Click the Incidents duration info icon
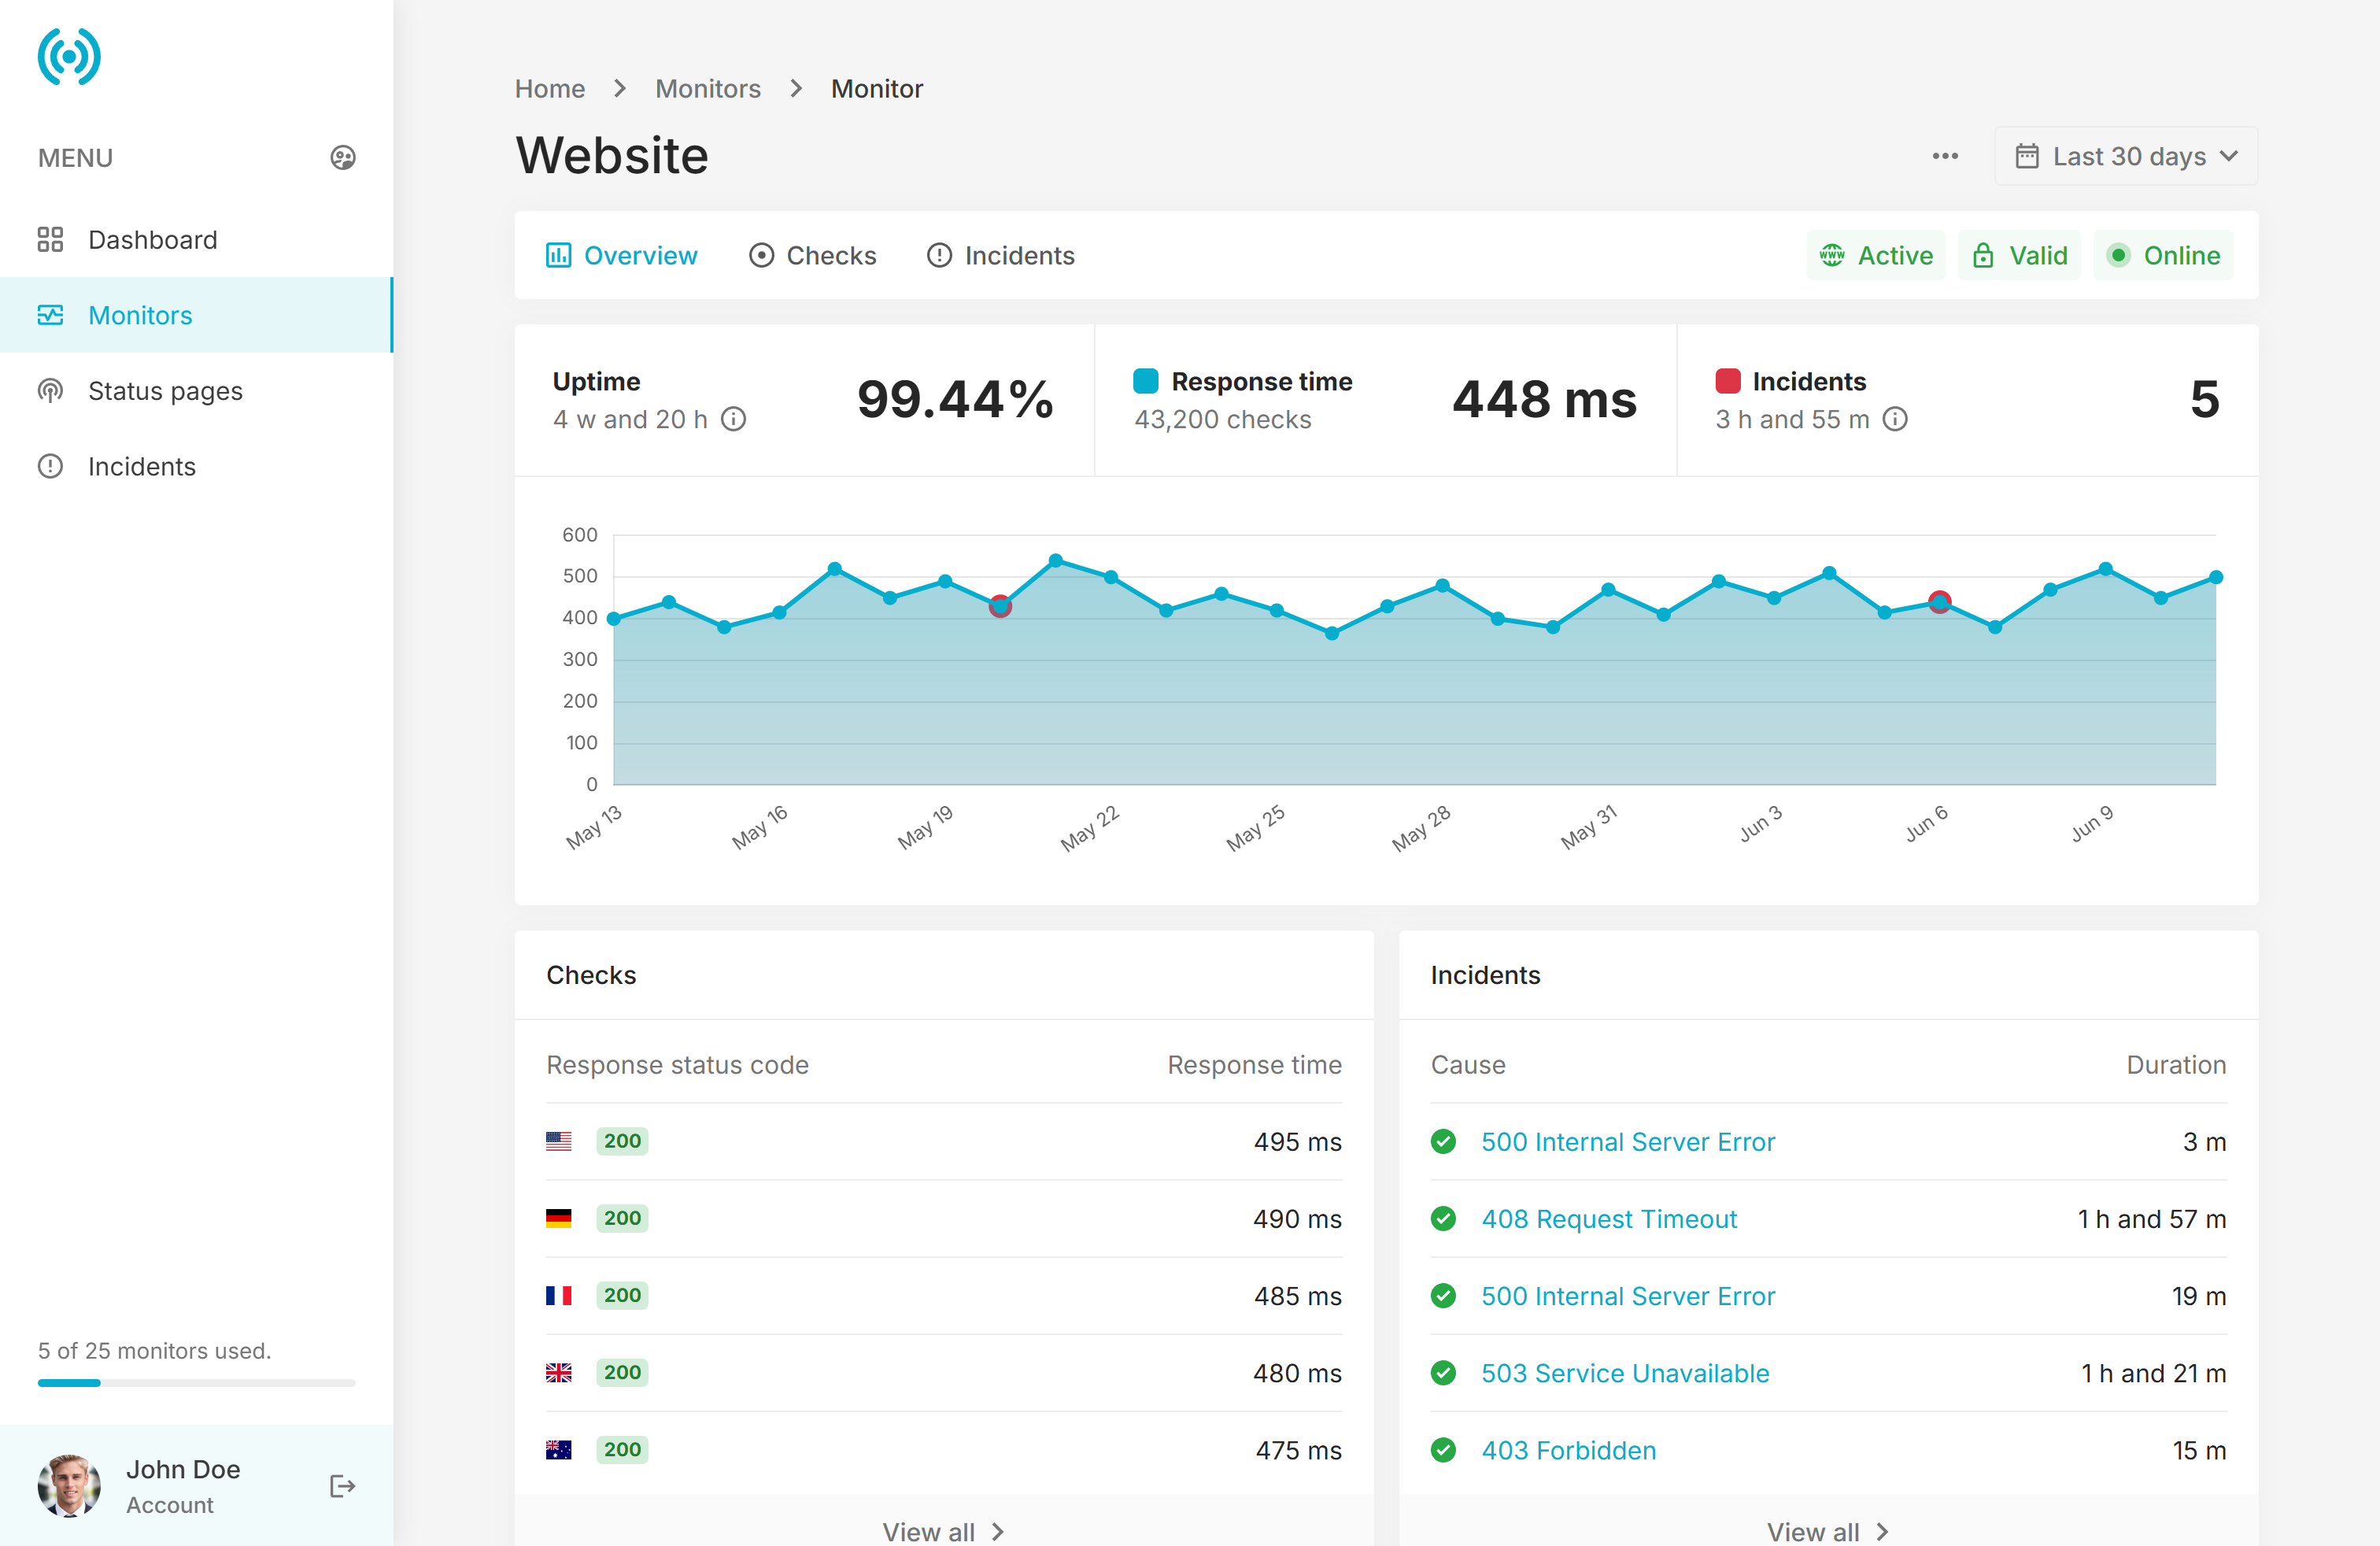The image size is (2380, 1546). tap(1896, 419)
